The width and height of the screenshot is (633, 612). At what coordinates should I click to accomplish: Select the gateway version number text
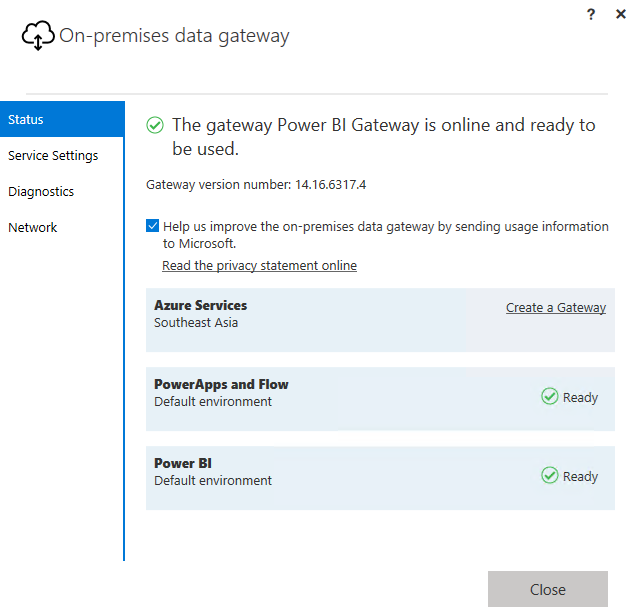coord(256,185)
